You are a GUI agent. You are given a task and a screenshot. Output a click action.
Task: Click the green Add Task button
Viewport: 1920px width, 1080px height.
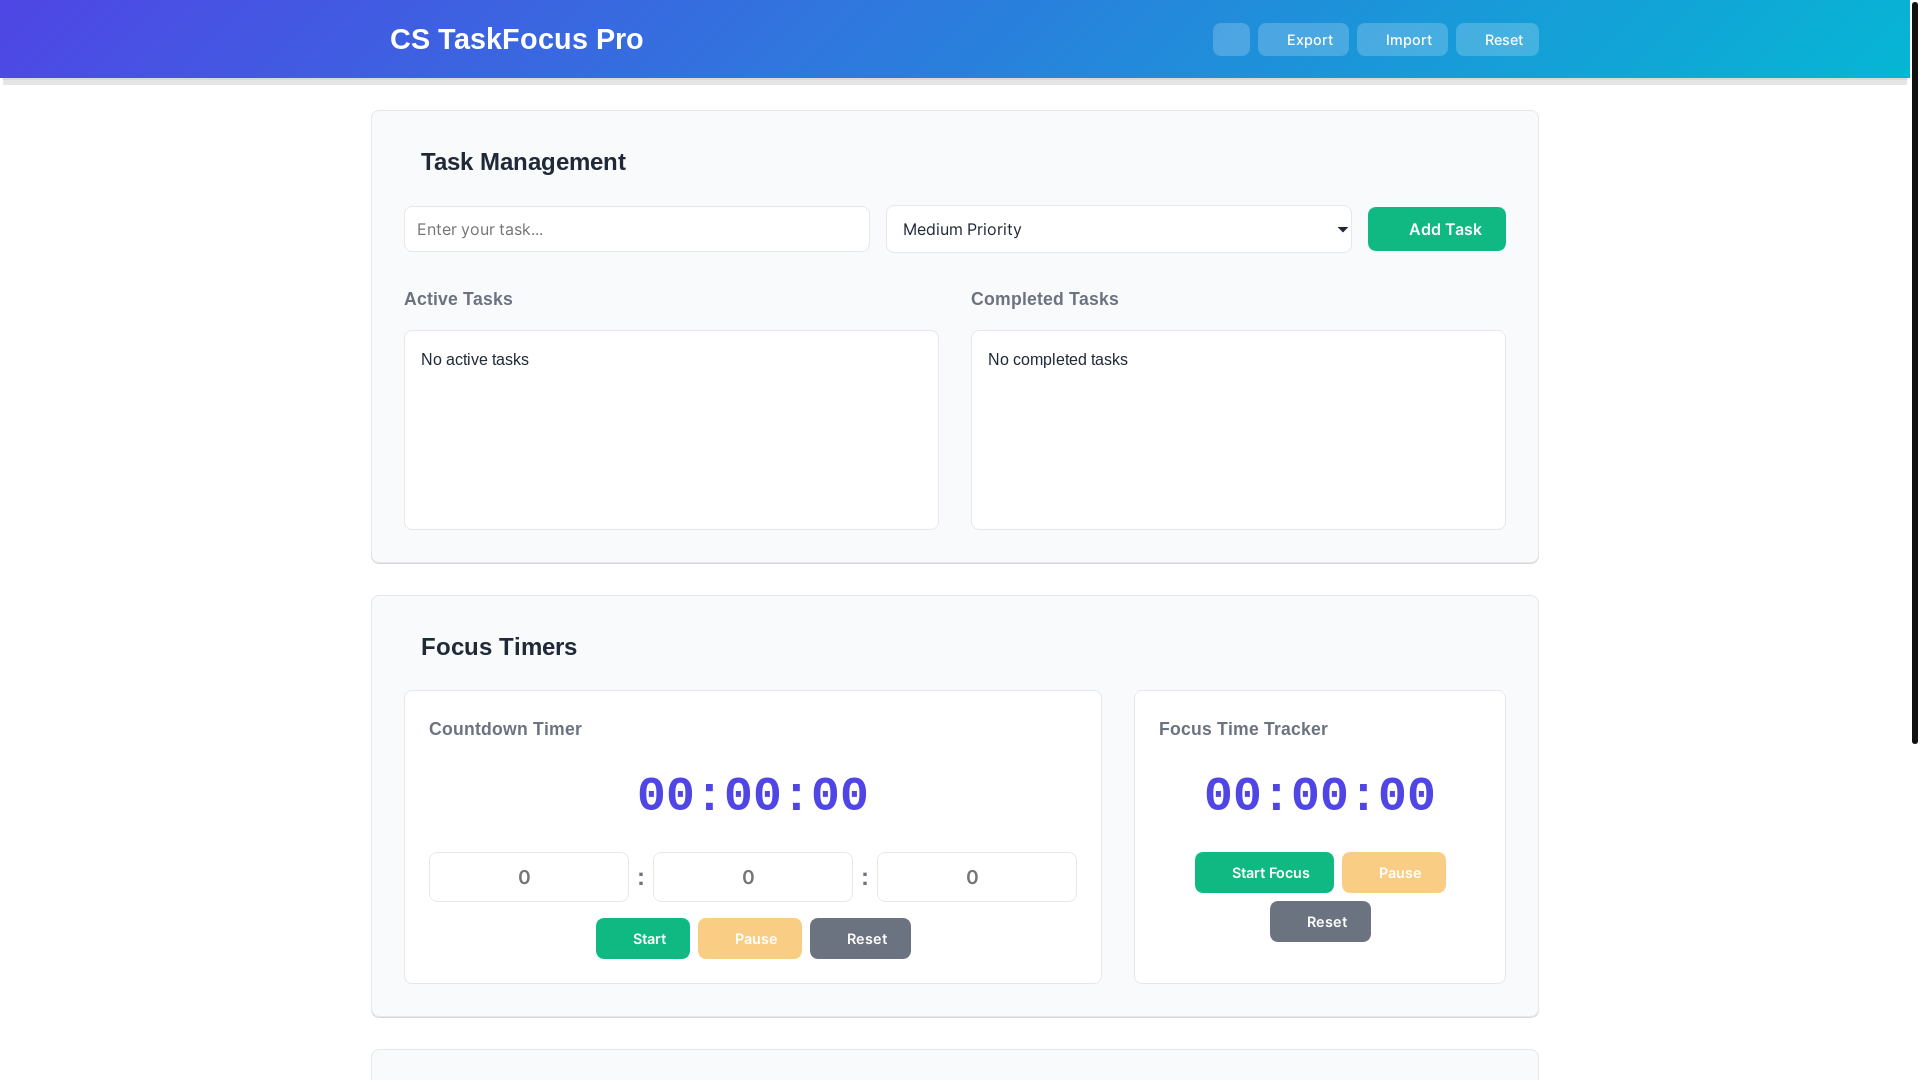(1436, 229)
